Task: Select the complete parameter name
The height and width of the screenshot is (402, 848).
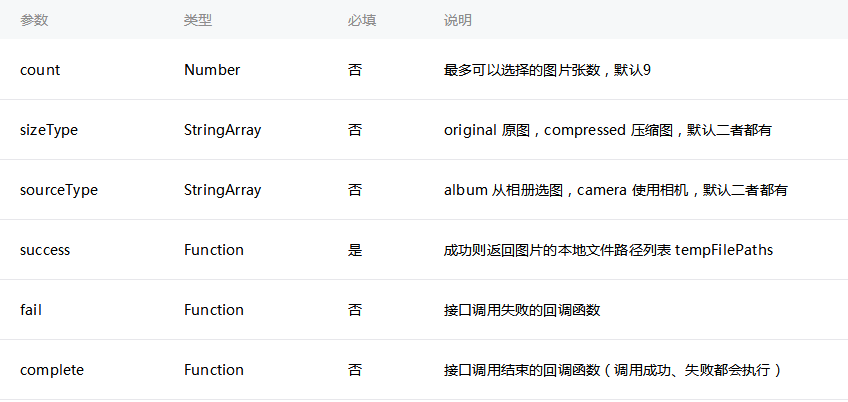Action: pyautogui.click(x=52, y=370)
